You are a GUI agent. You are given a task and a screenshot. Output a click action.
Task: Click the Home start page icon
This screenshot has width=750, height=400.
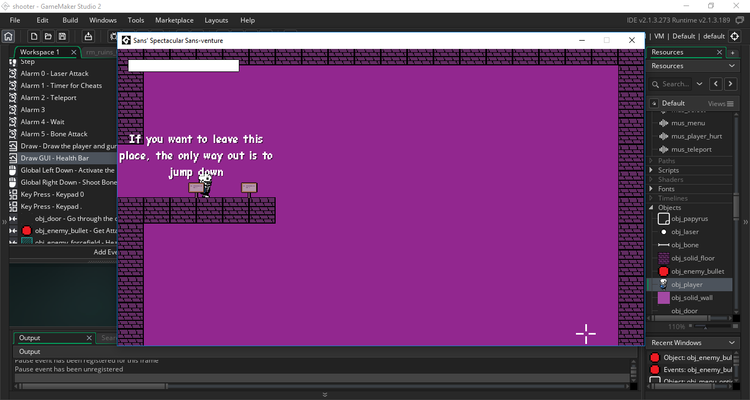tap(8, 36)
